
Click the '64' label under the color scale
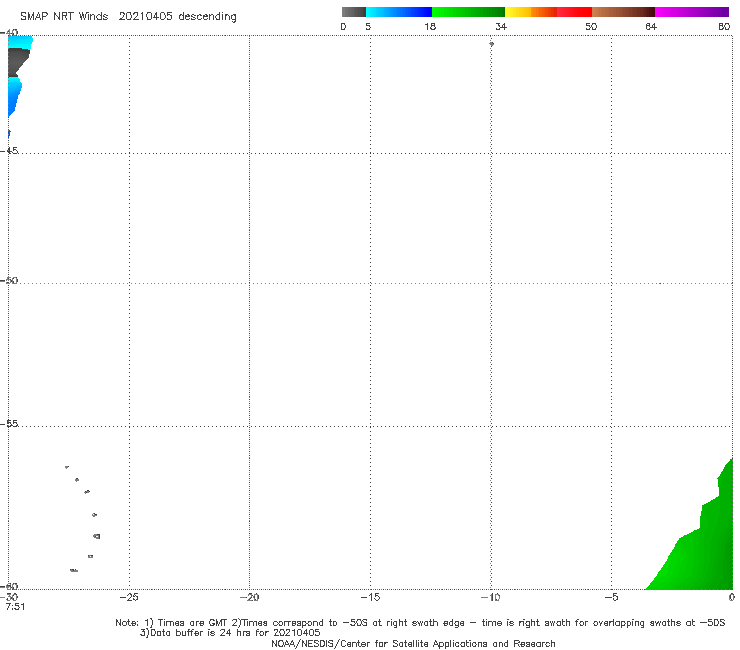(x=651, y=26)
